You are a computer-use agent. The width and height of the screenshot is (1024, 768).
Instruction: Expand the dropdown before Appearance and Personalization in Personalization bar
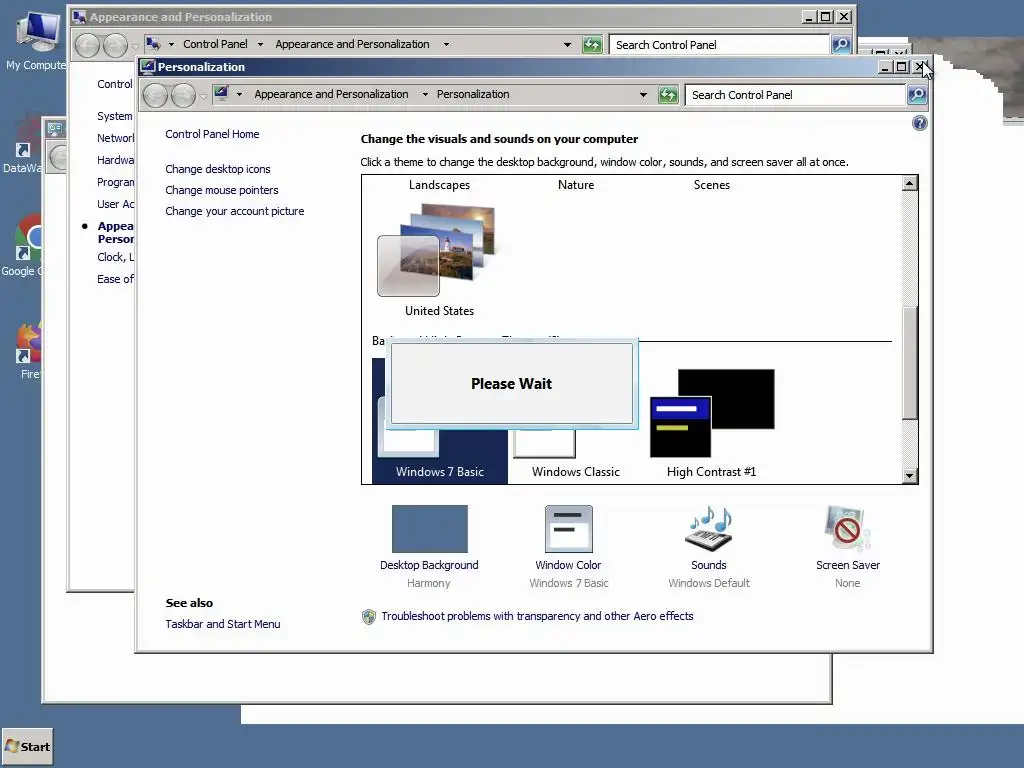click(x=240, y=94)
